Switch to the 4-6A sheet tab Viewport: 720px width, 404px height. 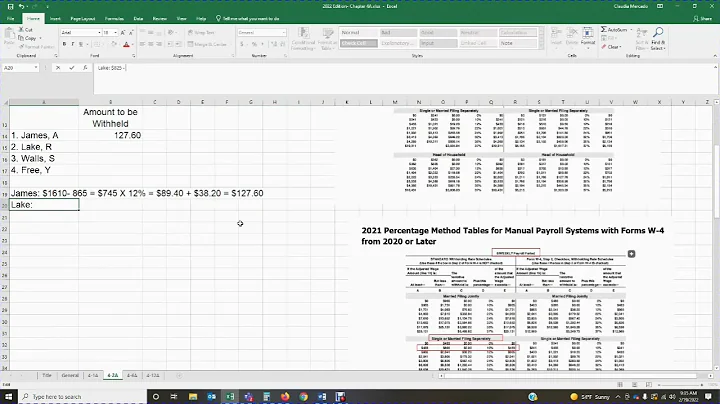[132, 376]
